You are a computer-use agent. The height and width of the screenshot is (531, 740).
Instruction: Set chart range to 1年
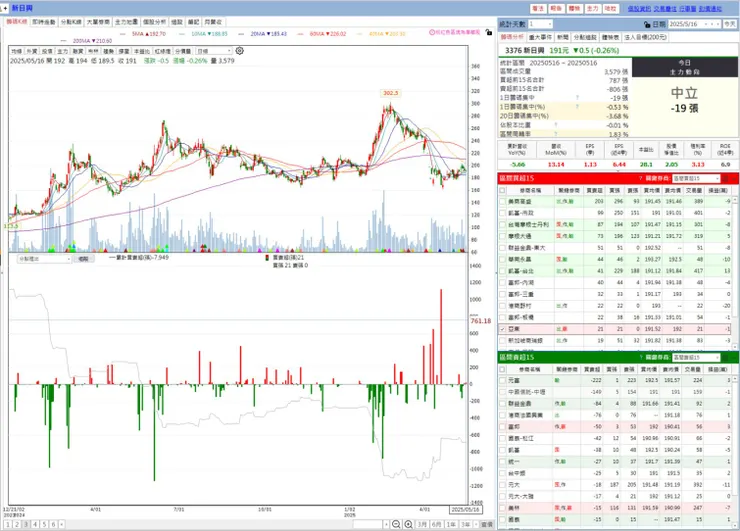451,524
